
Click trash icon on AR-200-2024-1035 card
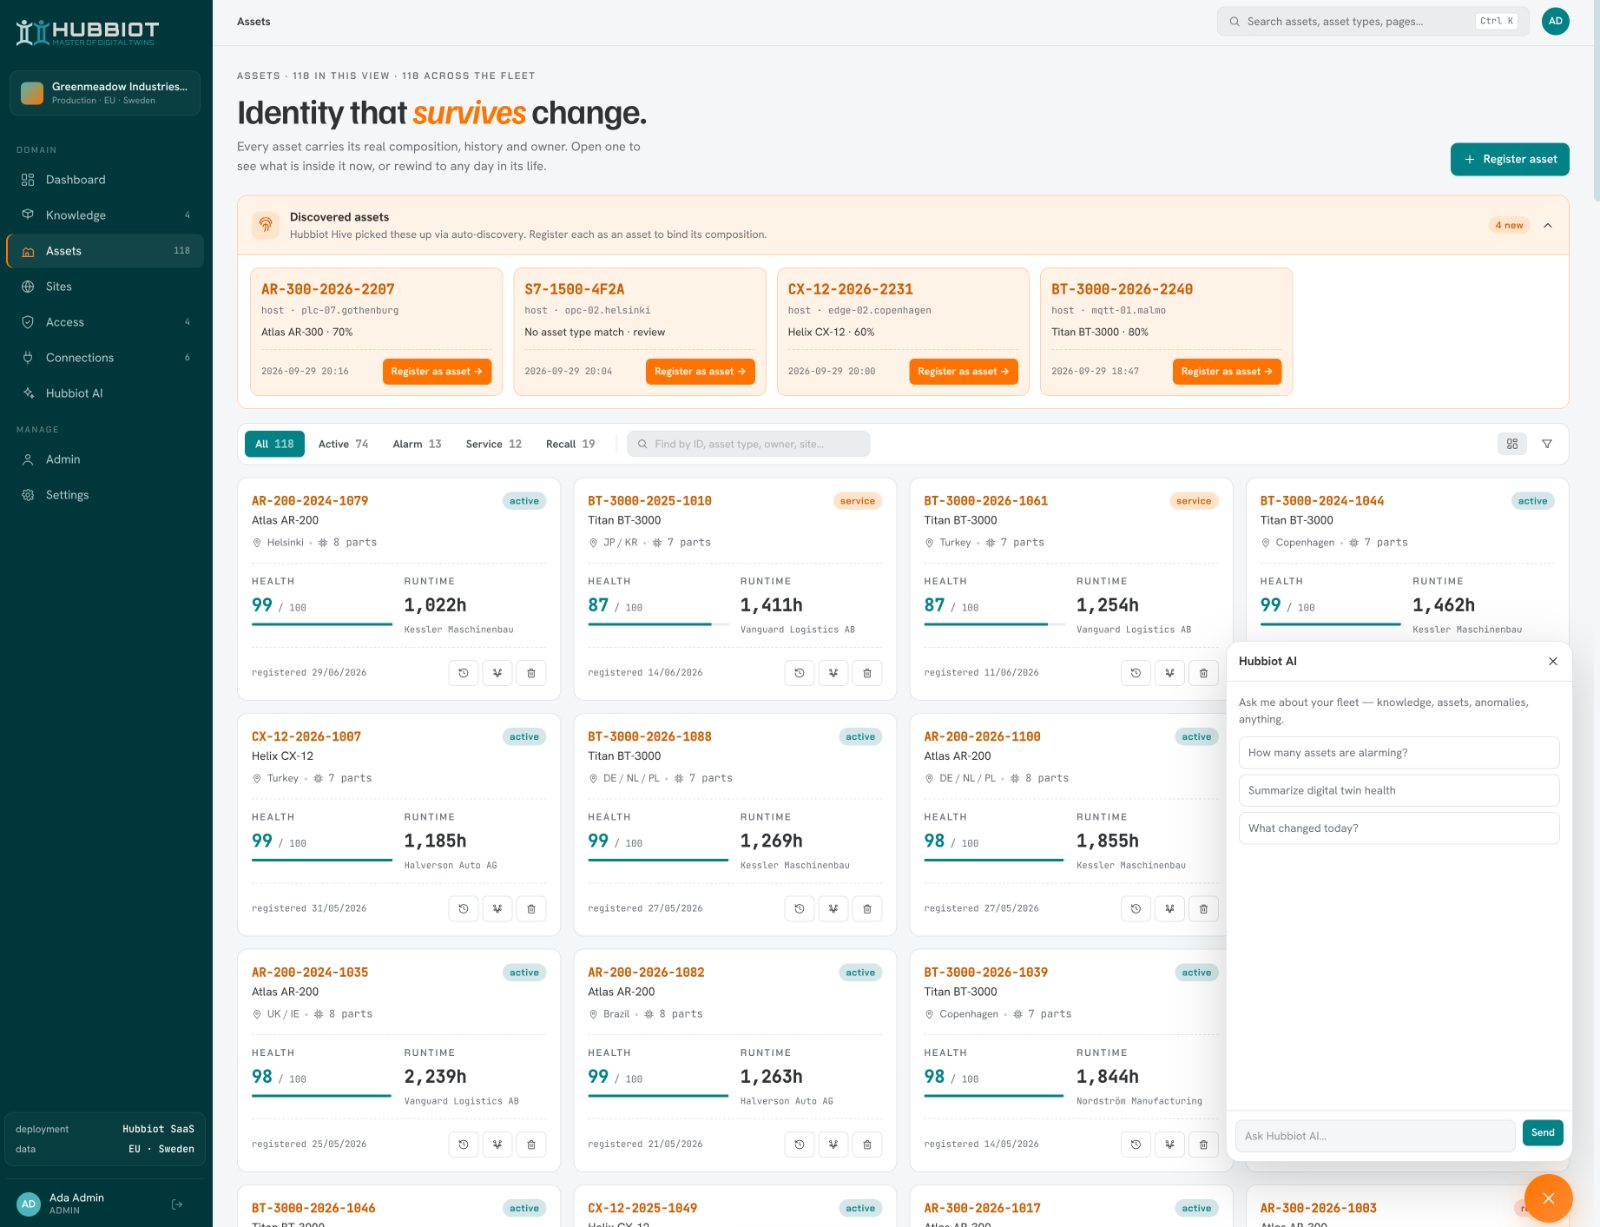point(531,1145)
